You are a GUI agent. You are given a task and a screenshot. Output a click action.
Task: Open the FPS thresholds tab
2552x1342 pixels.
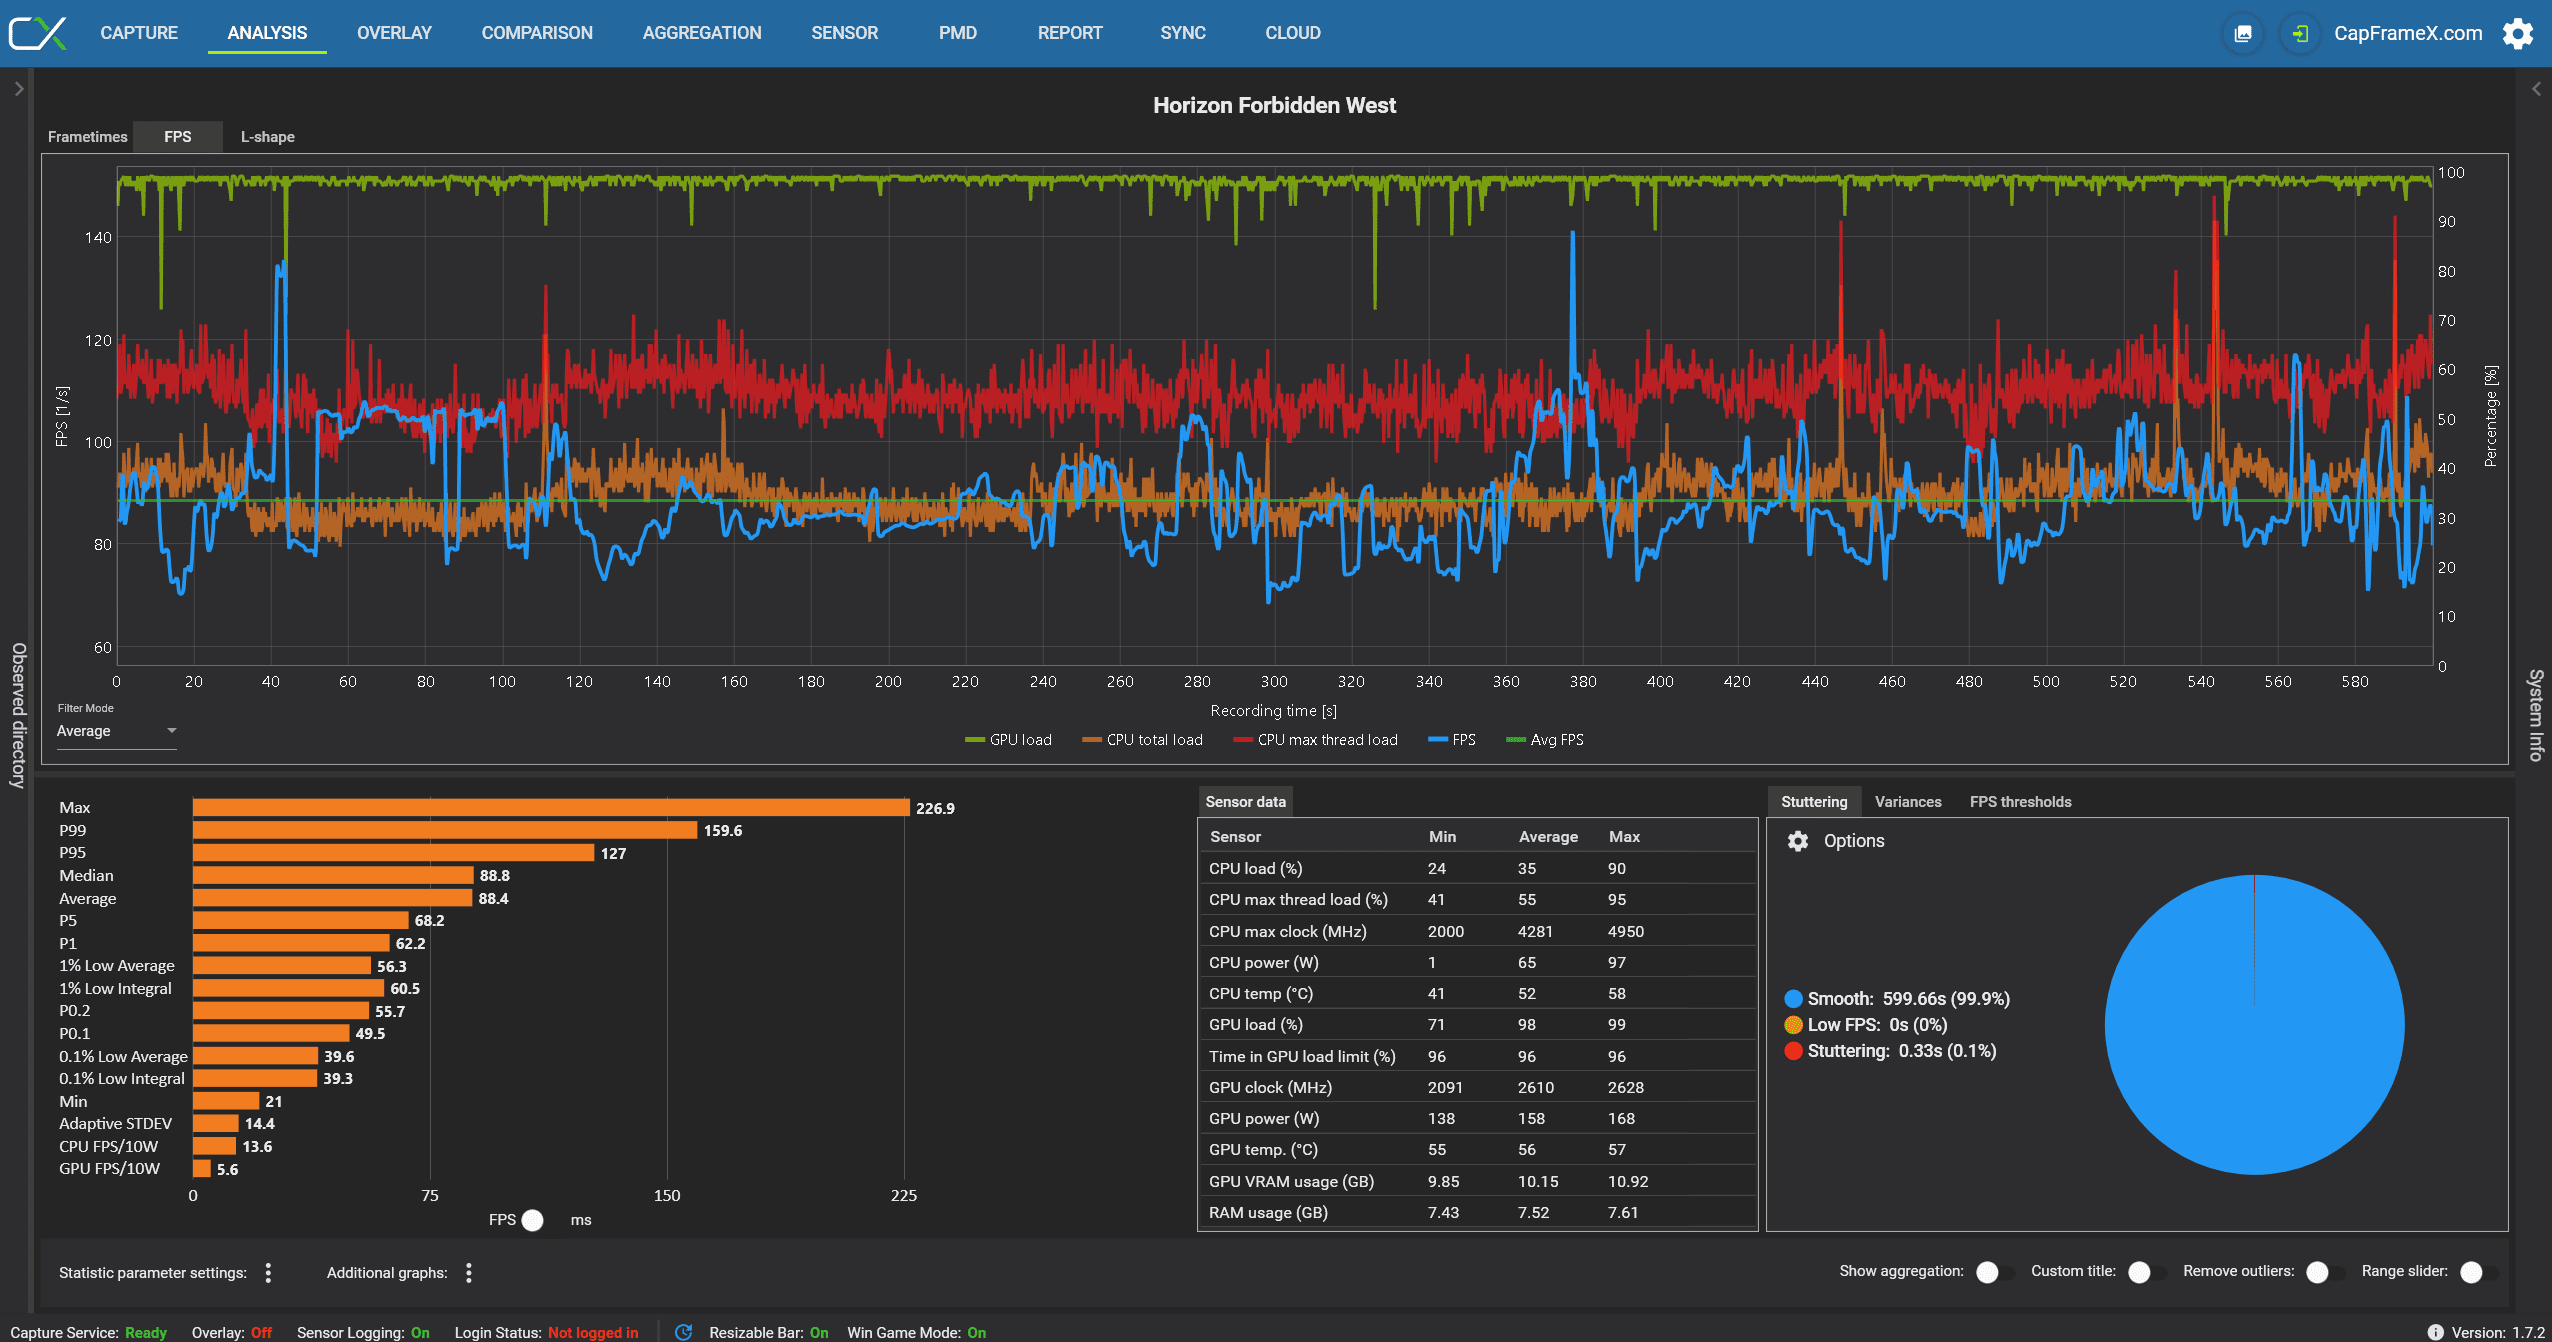[2021, 802]
